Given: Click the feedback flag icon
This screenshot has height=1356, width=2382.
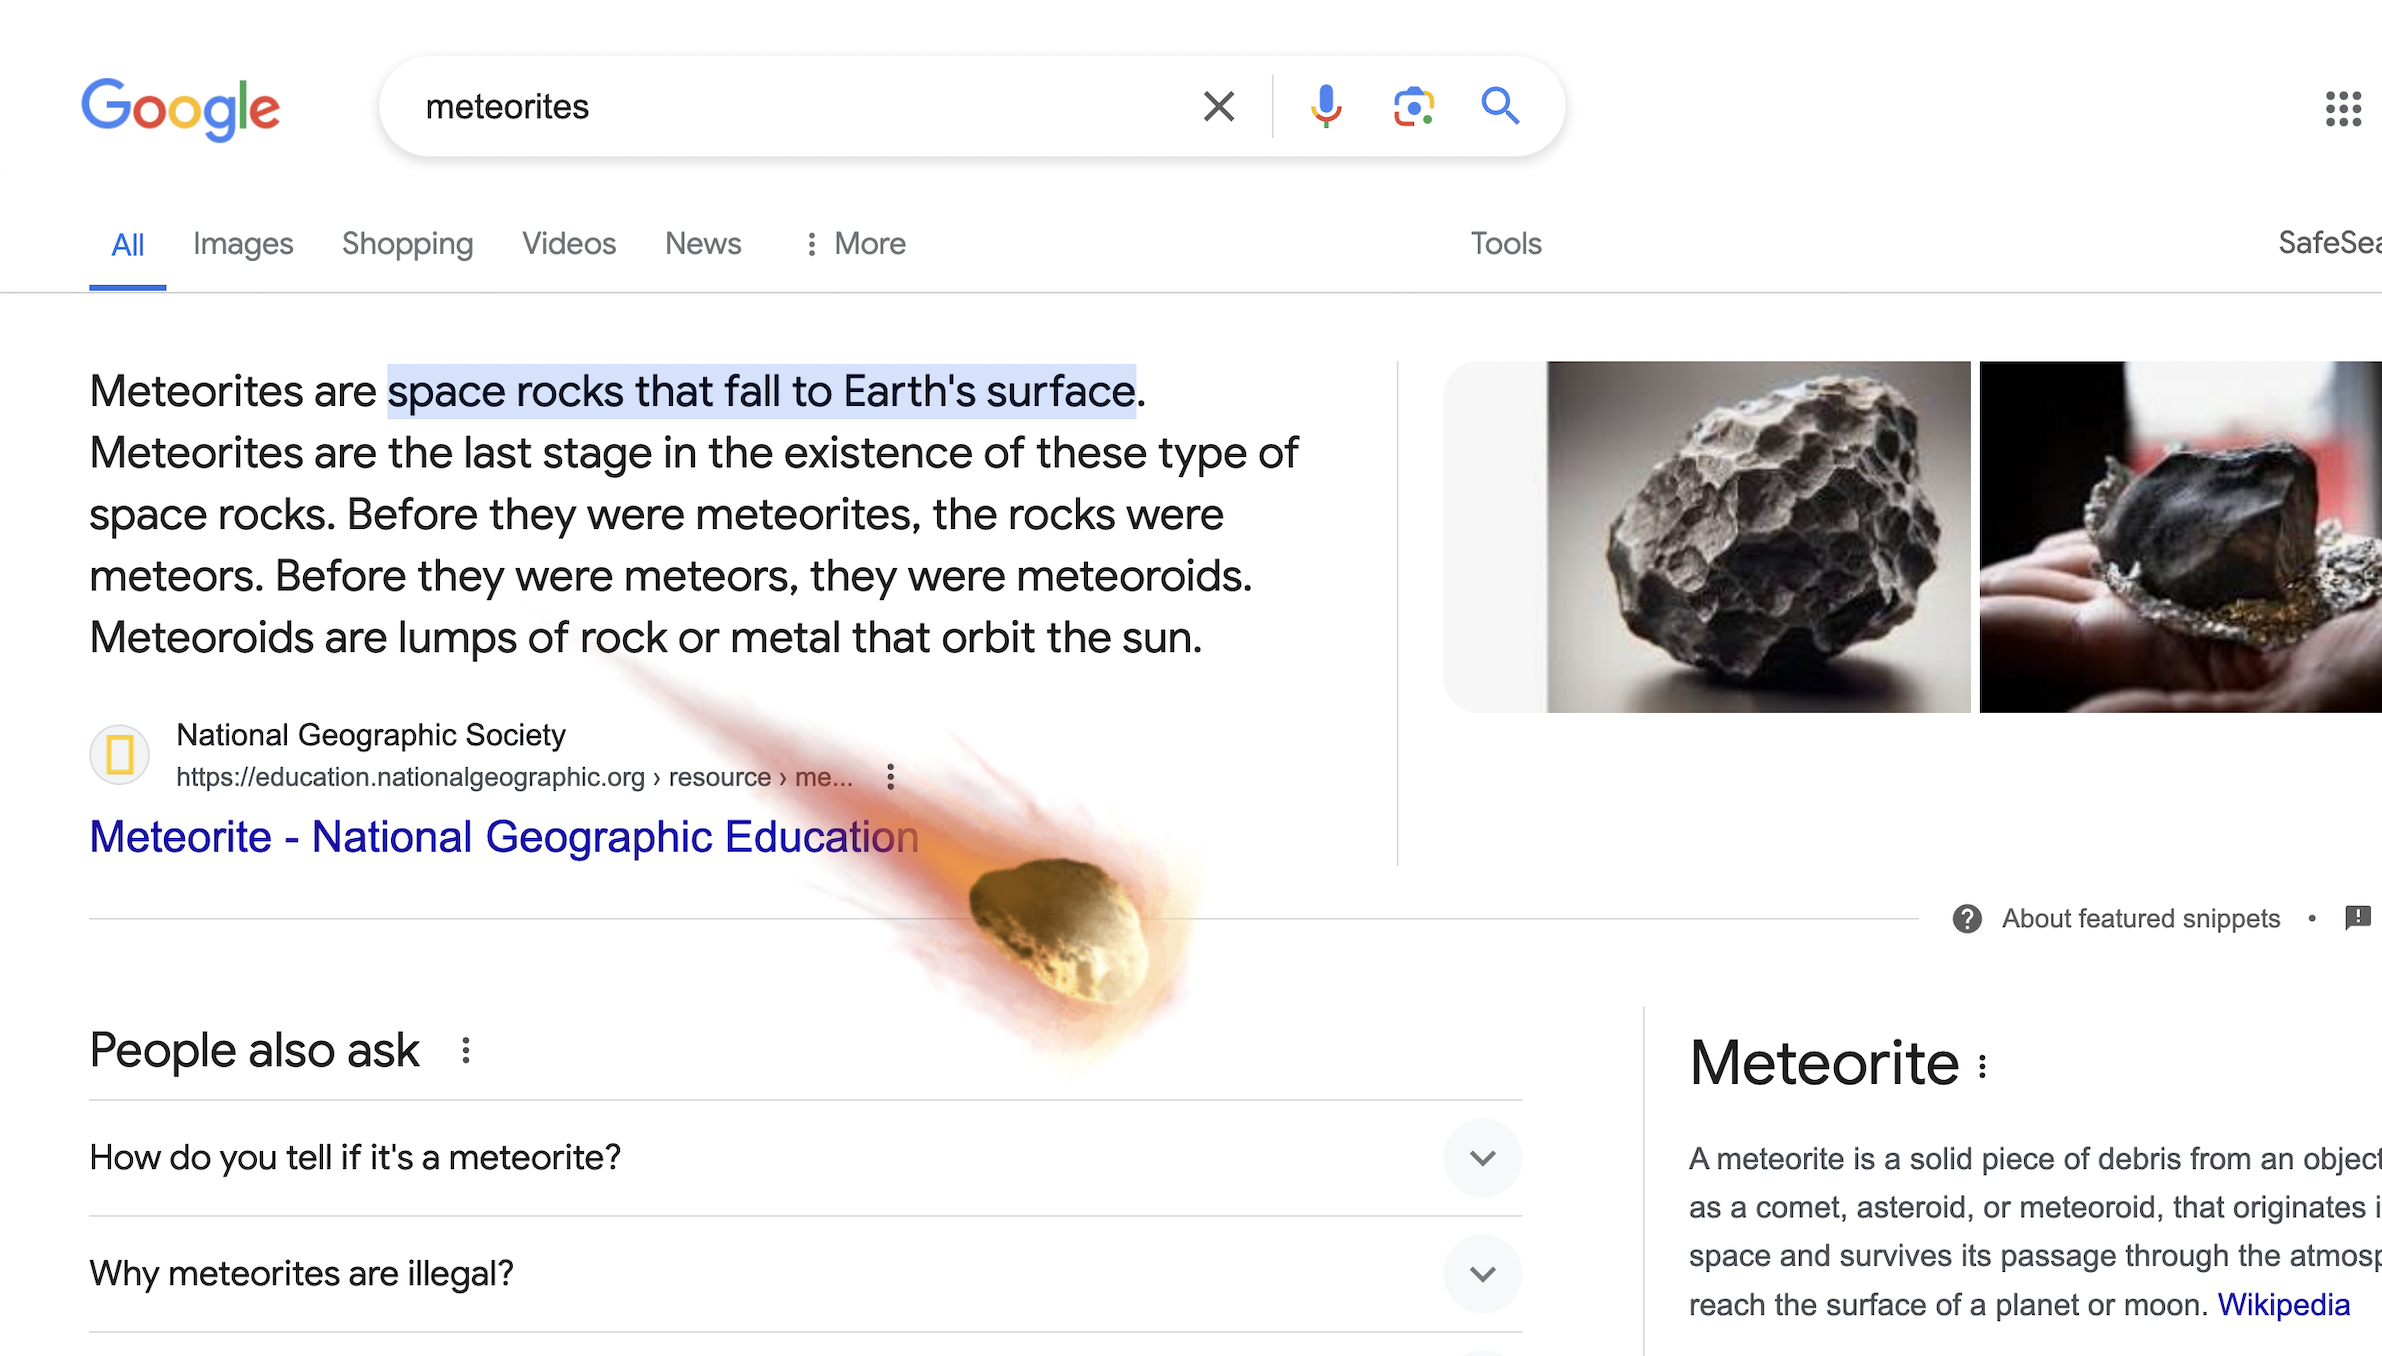Looking at the screenshot, I should (2357, 917).
